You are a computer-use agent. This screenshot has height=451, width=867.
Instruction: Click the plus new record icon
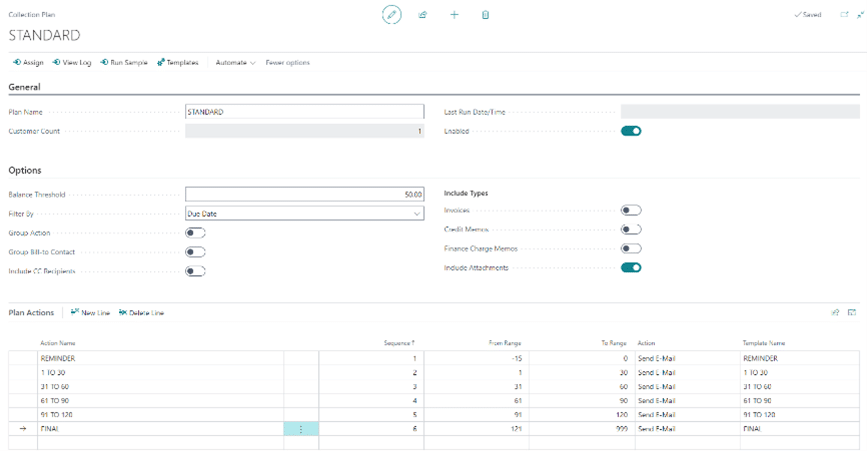pyautogui.click(x=454, y=15)
